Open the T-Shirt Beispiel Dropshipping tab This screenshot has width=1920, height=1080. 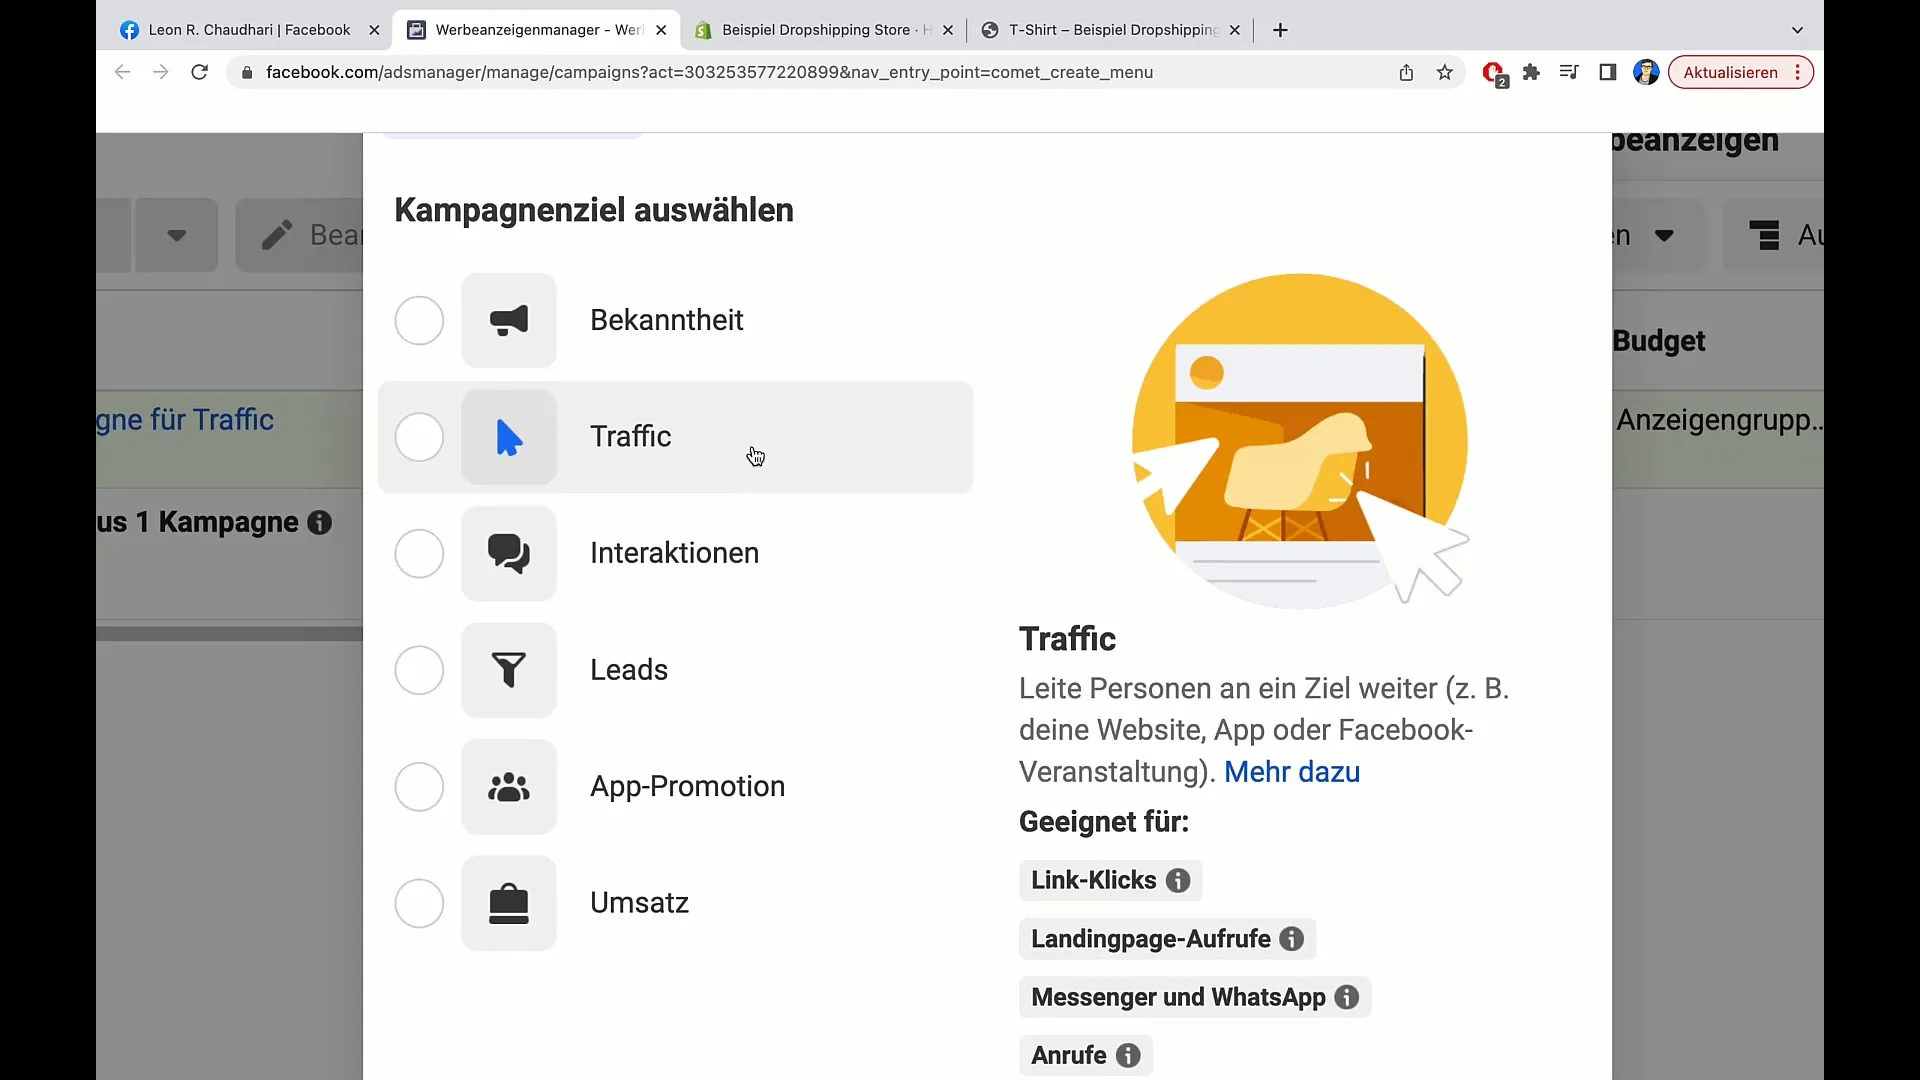pos(1108,29)
